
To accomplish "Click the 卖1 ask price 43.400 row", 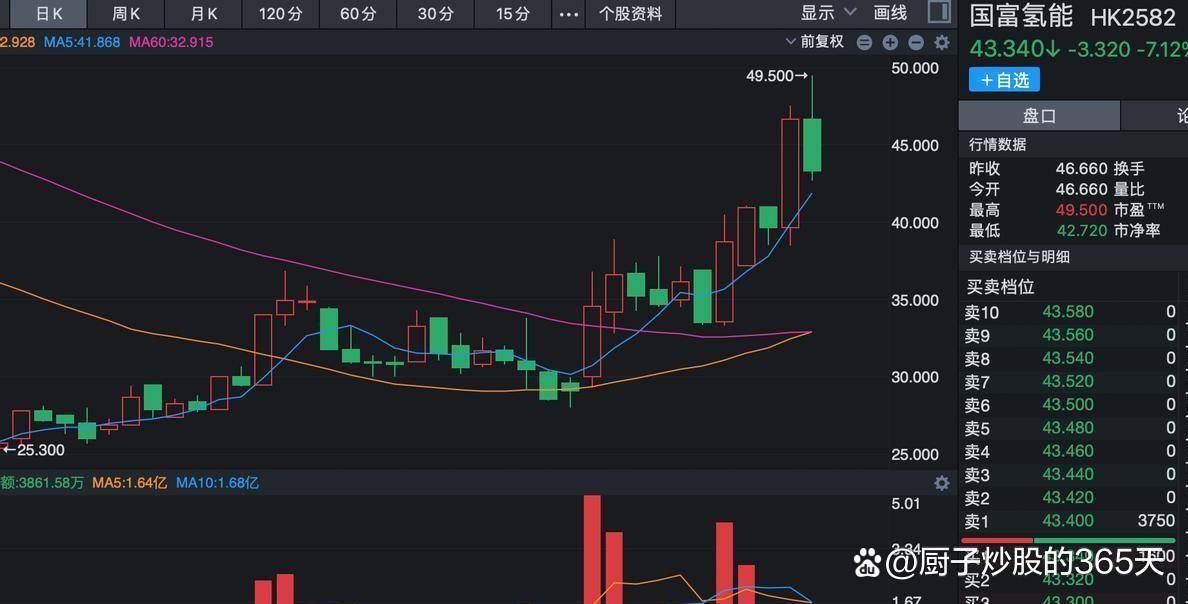I will (1068, 521).
